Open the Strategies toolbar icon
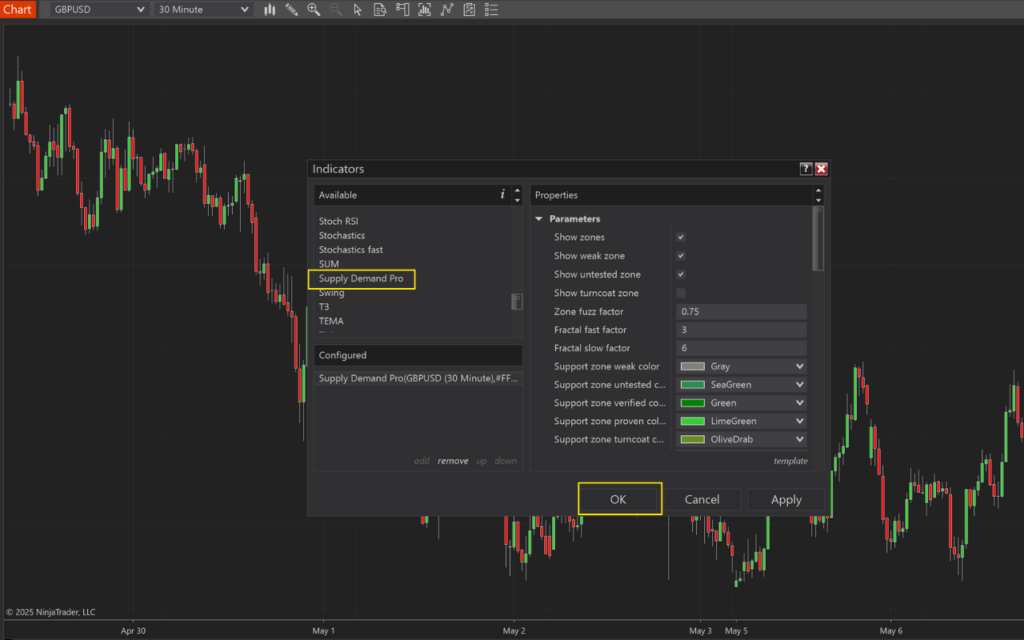Viewport: 1024px width, 640px height. [469, 10]
